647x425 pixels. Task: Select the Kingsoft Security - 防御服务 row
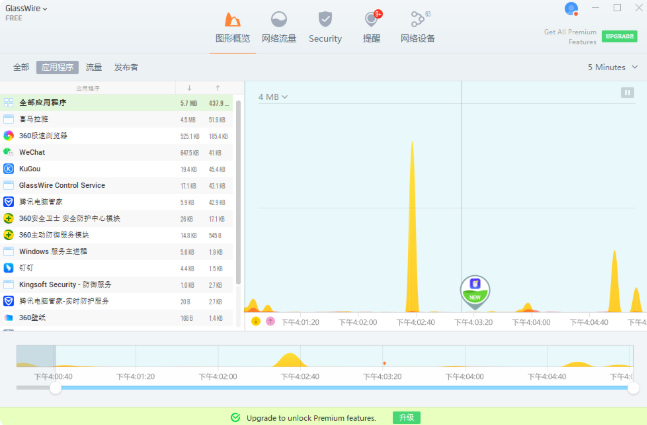(x=116, y=284)
